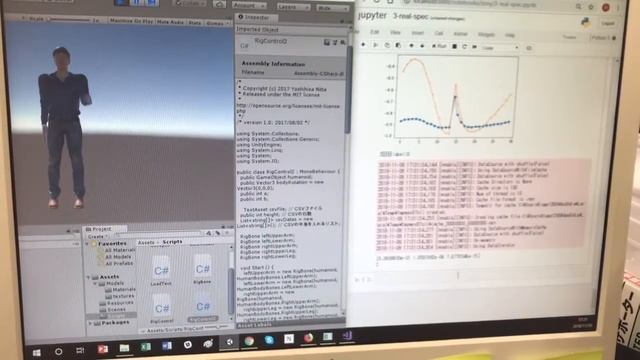
Task: Open the Inspector help reference icon
Action: (327, 42)
